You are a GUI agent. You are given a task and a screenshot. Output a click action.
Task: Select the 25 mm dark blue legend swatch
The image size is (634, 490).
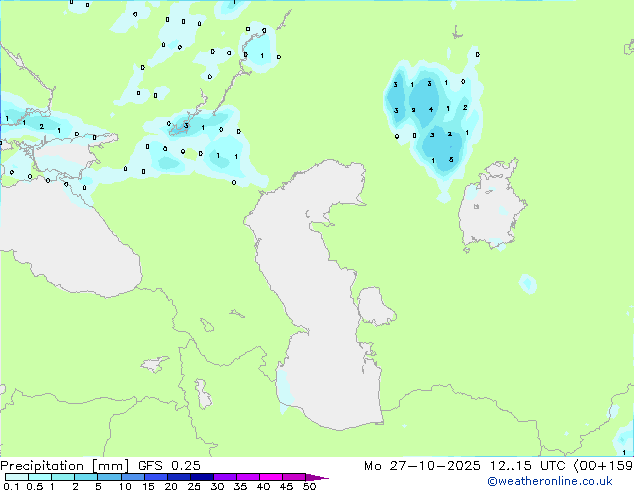click(x=202, y=477)
